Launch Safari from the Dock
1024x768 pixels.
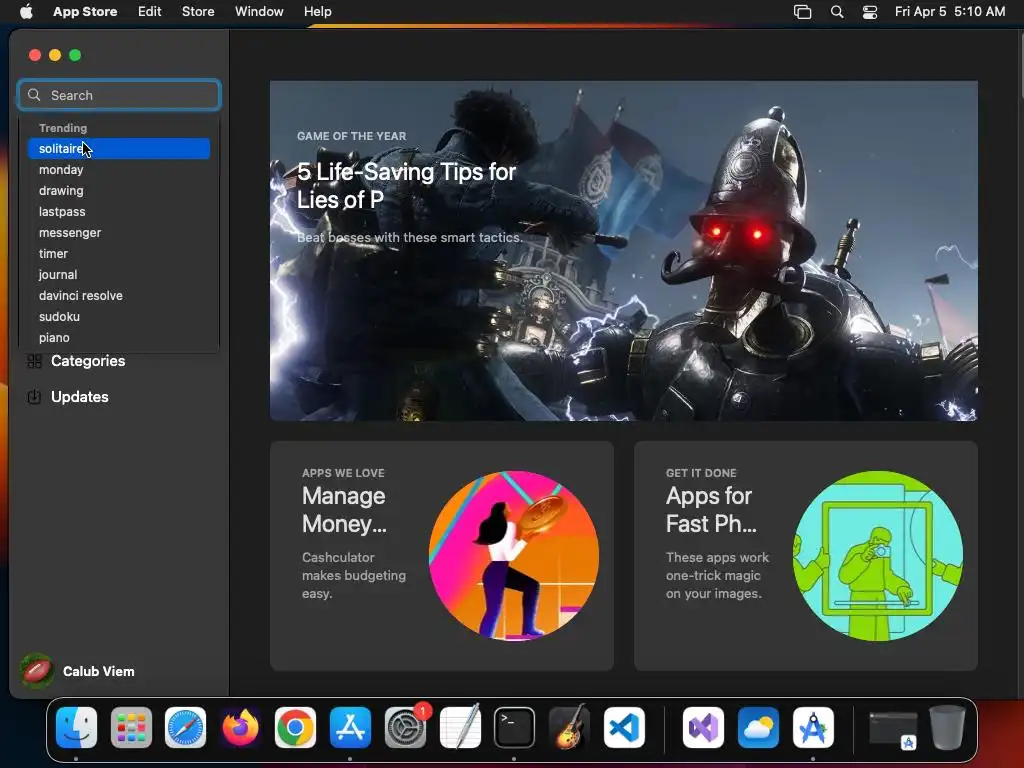185,727
